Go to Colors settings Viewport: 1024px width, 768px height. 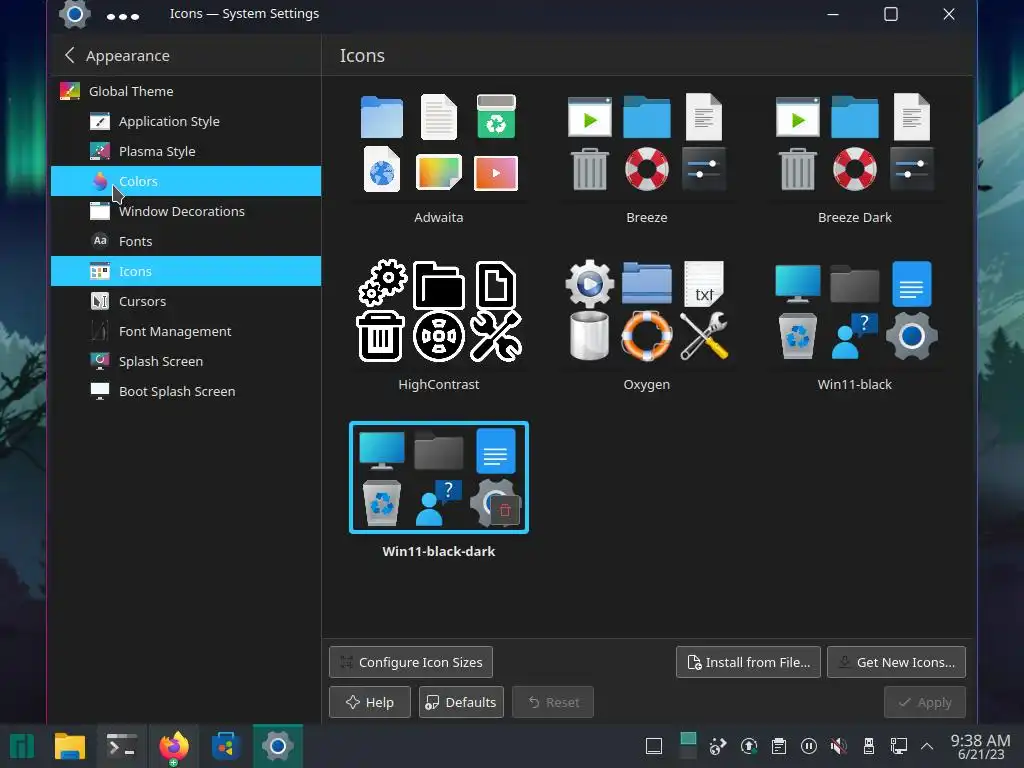click(x=186, y=181)
